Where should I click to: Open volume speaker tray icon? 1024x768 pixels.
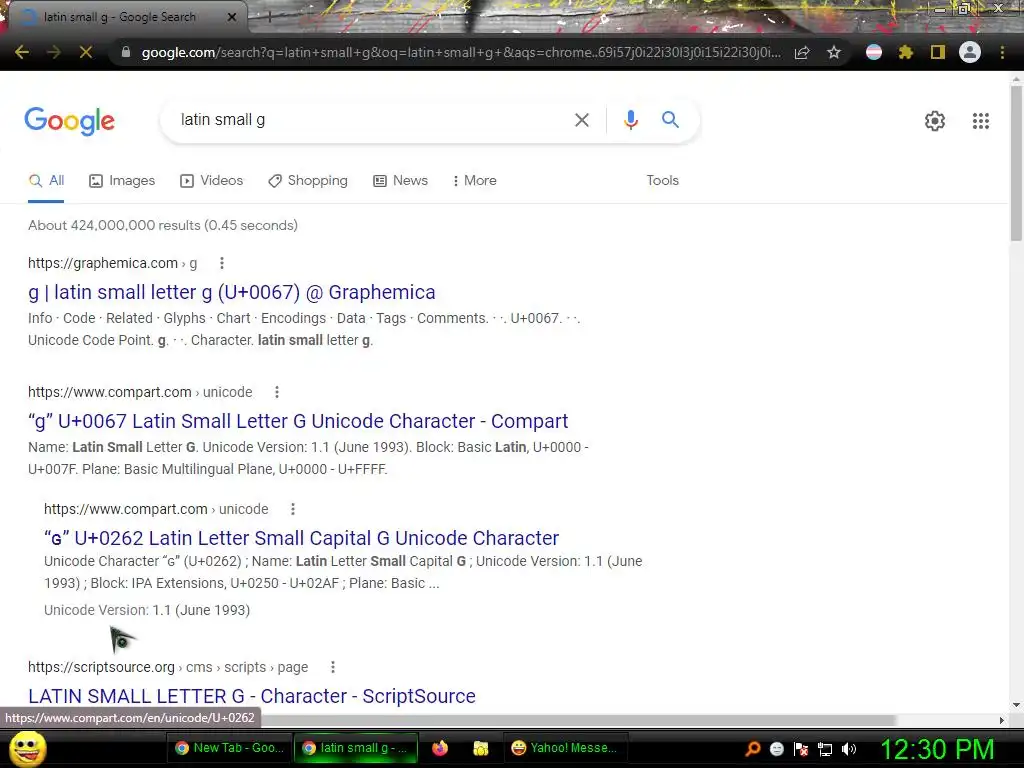tap(848, 749)
